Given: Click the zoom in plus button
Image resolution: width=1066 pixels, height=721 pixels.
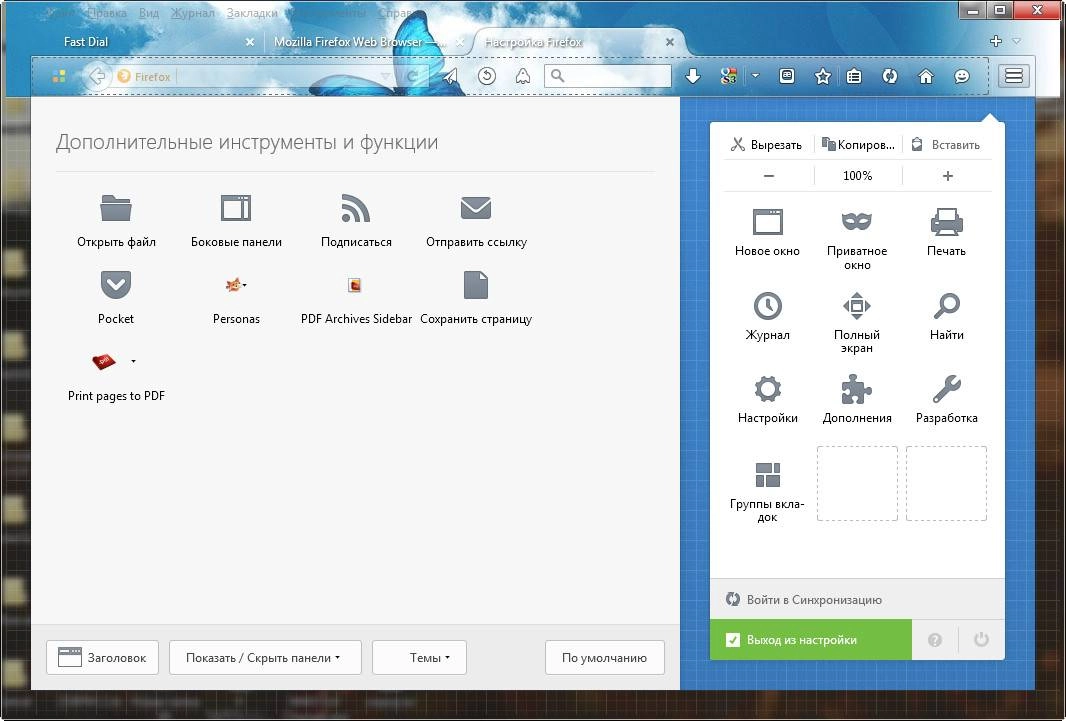Looking at the screenshot, I should tap(948, 176).
